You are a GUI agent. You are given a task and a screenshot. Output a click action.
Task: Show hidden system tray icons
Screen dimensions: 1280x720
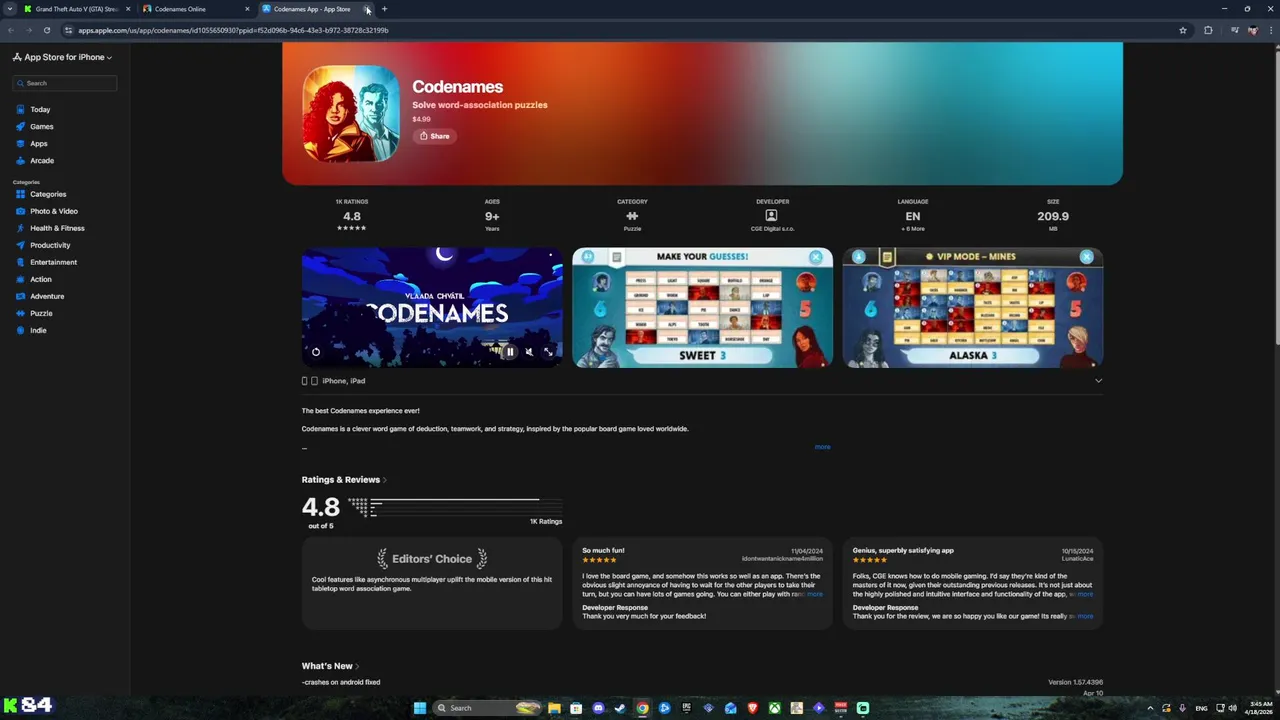(1149, 708)
